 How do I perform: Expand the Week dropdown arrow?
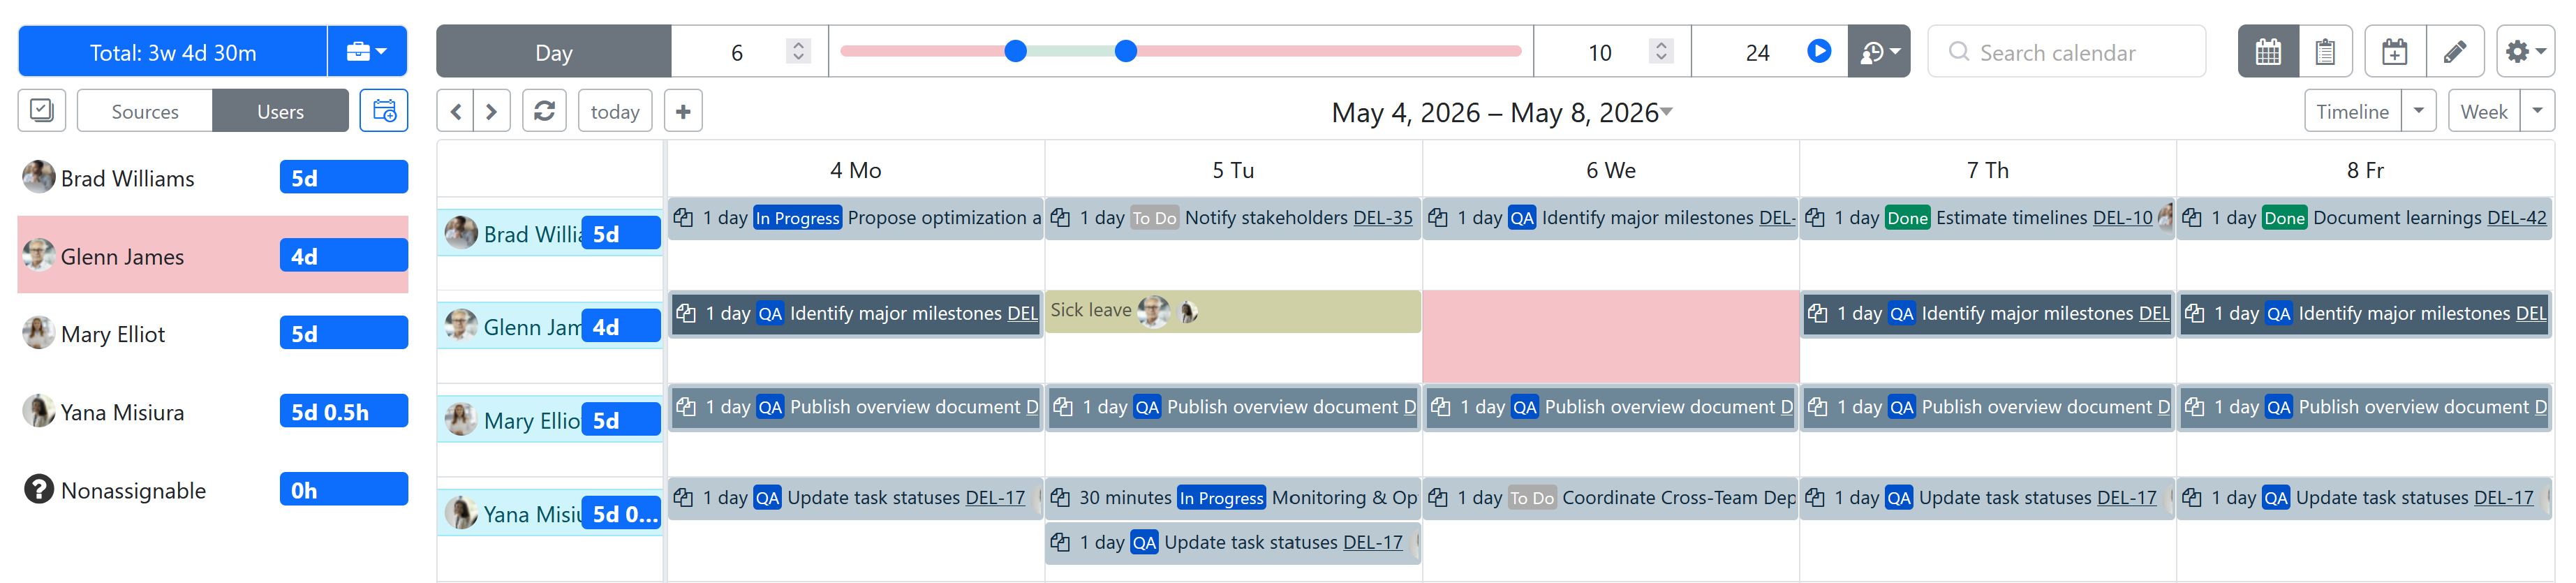pos(2537,111)
